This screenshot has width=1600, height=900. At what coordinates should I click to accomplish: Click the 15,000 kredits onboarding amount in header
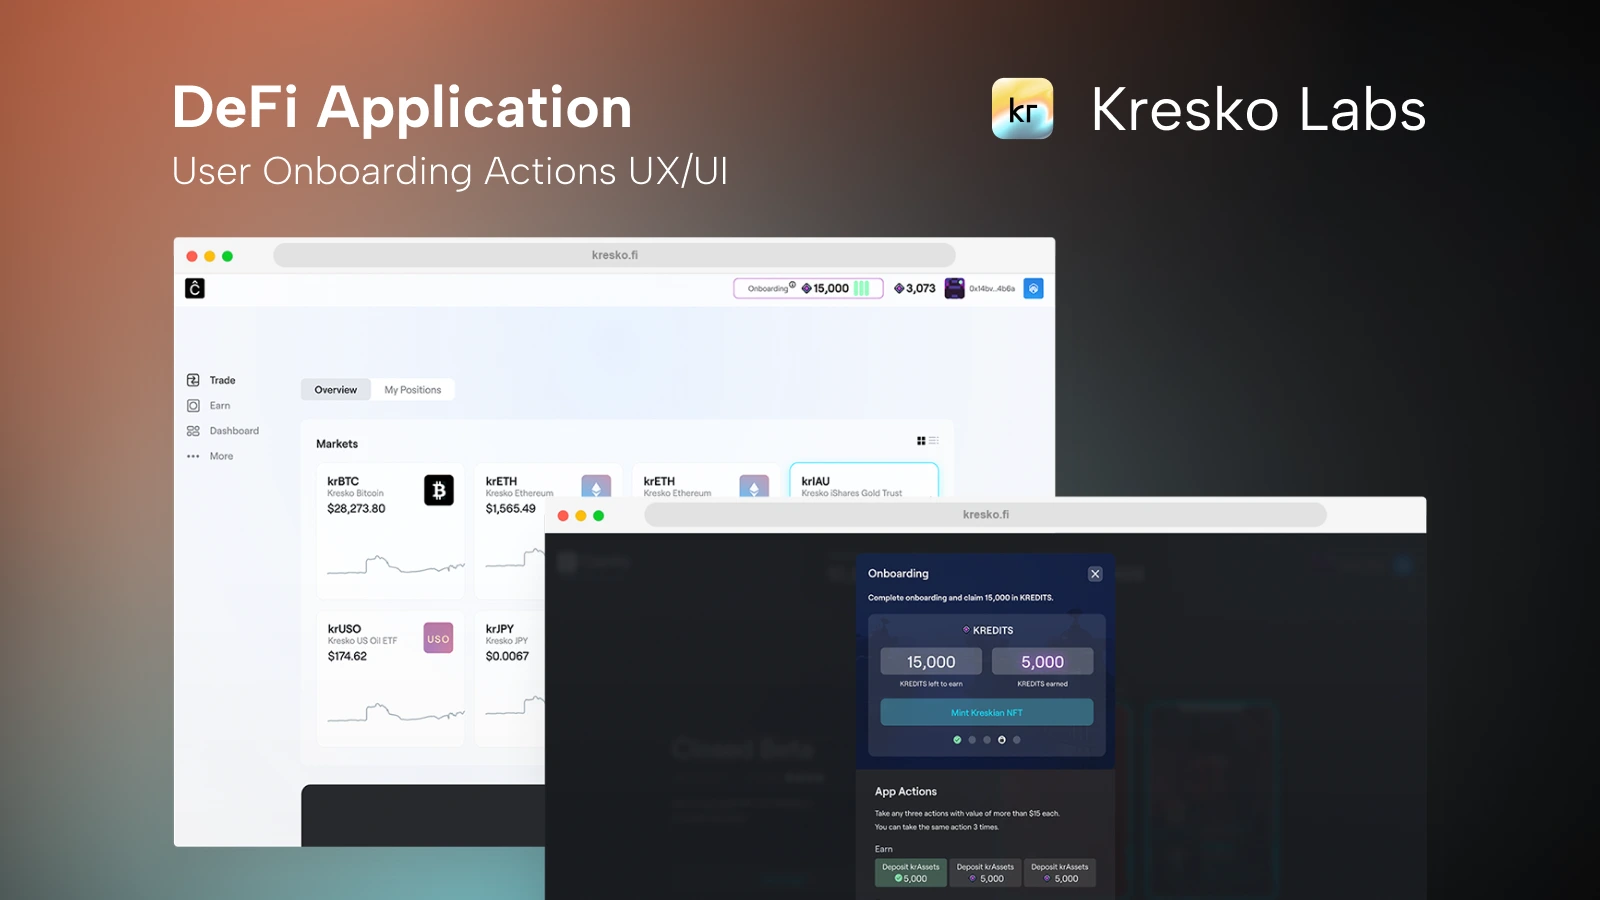(x=825, y=288)
